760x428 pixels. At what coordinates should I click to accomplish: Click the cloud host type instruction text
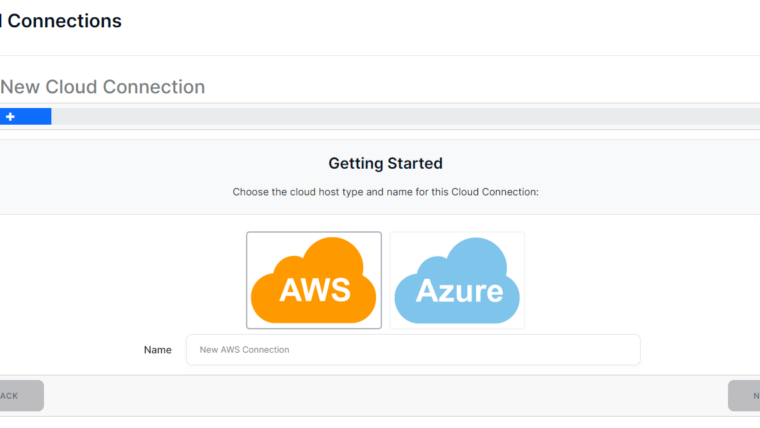(x=385, y=191)
